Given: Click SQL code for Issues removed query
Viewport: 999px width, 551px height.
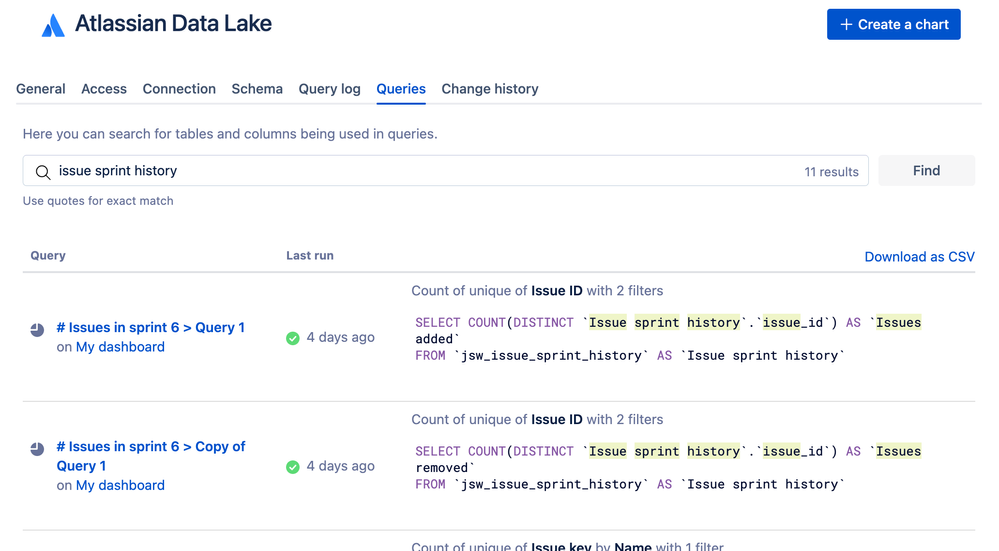Looking at the screenshot, I should tap(668, 468).
